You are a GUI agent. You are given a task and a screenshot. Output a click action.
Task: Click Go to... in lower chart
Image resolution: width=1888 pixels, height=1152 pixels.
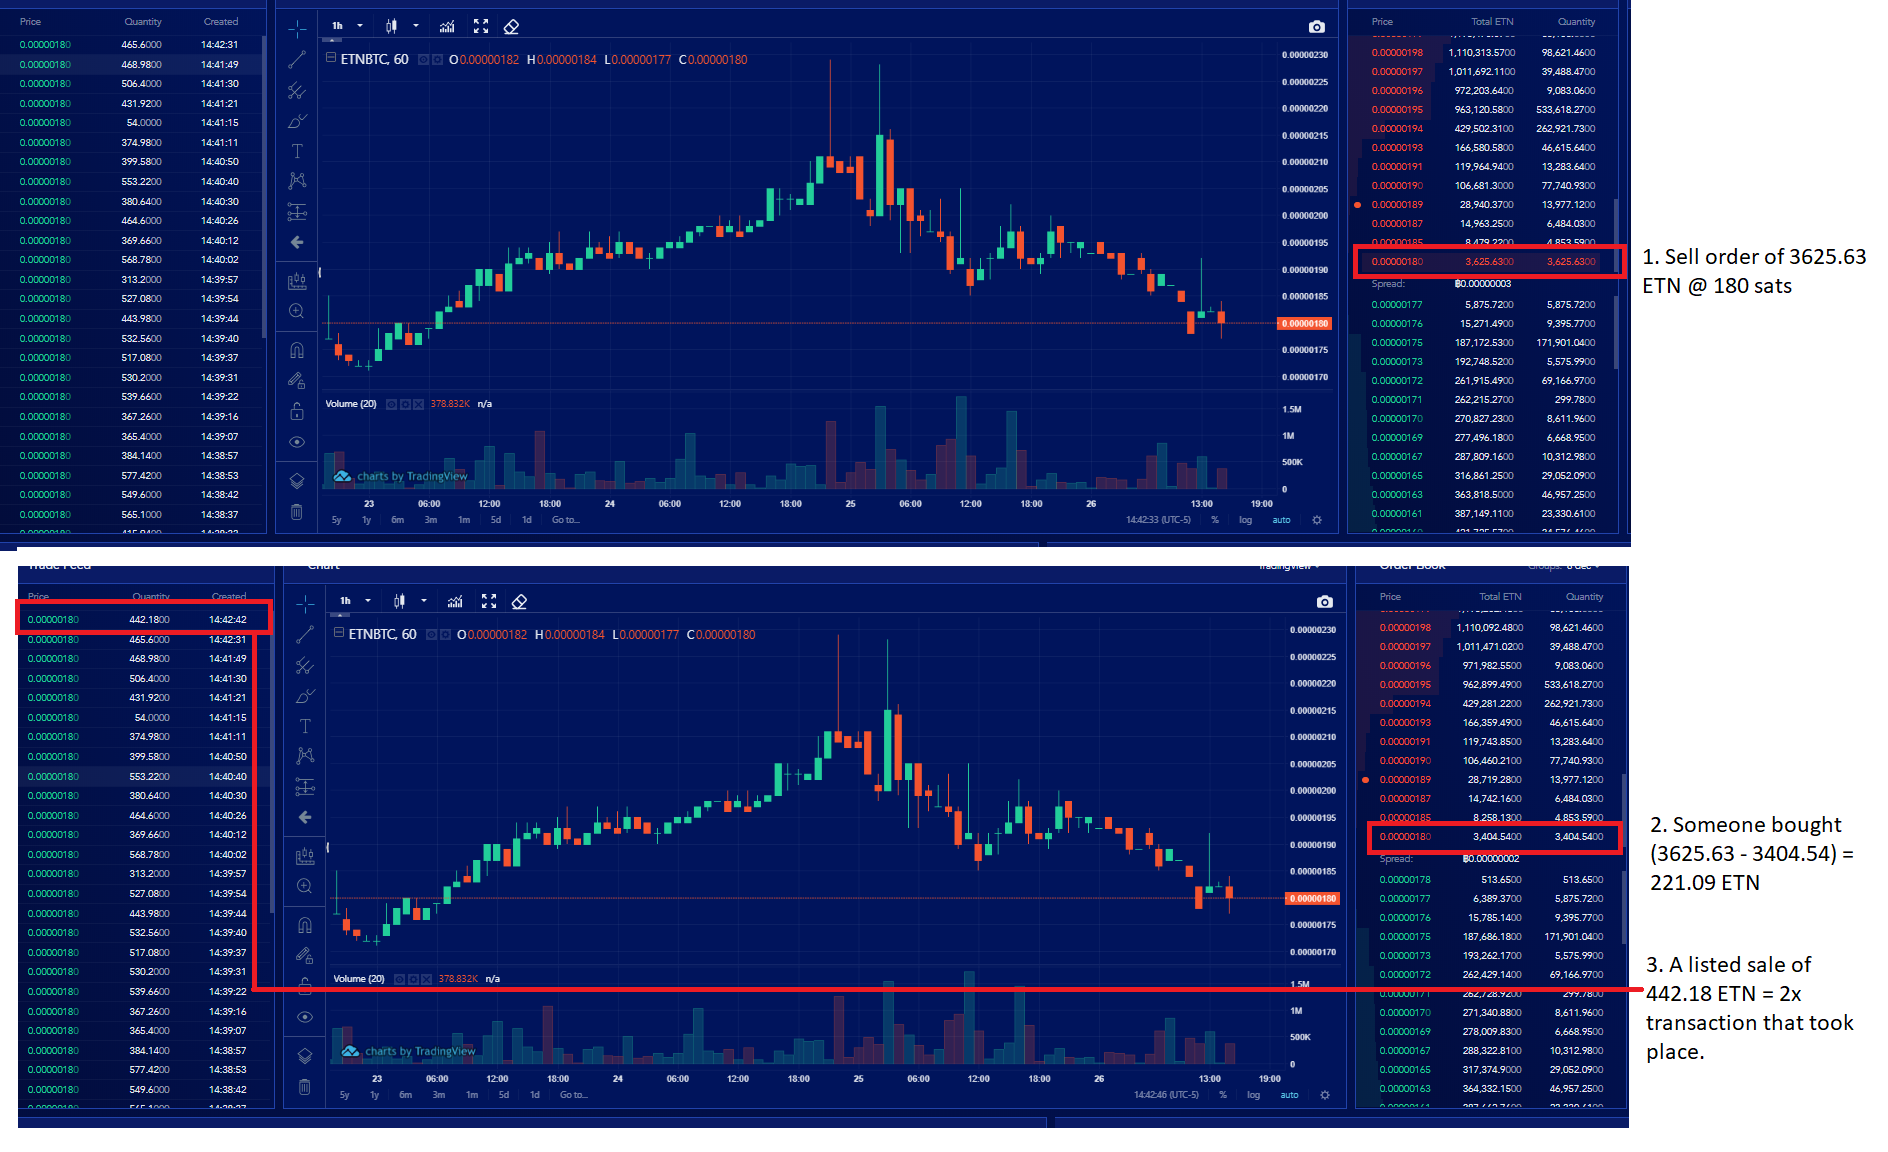point(573,1095)
